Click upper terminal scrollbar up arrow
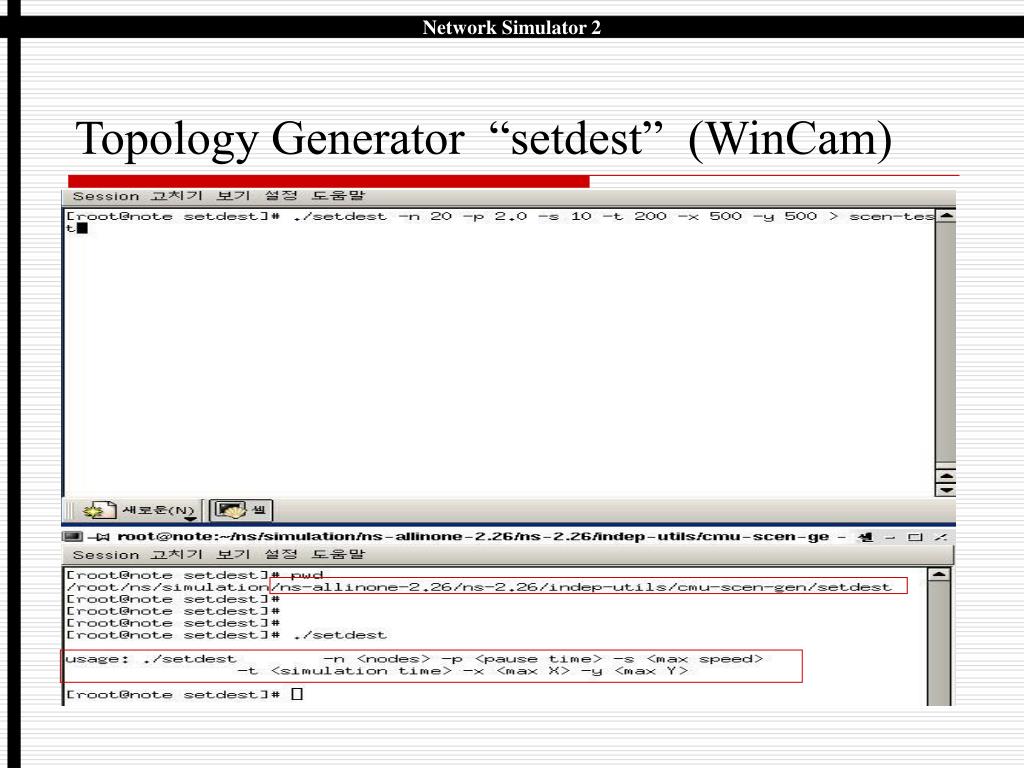 pyautogui.click(x=946, y=216)
